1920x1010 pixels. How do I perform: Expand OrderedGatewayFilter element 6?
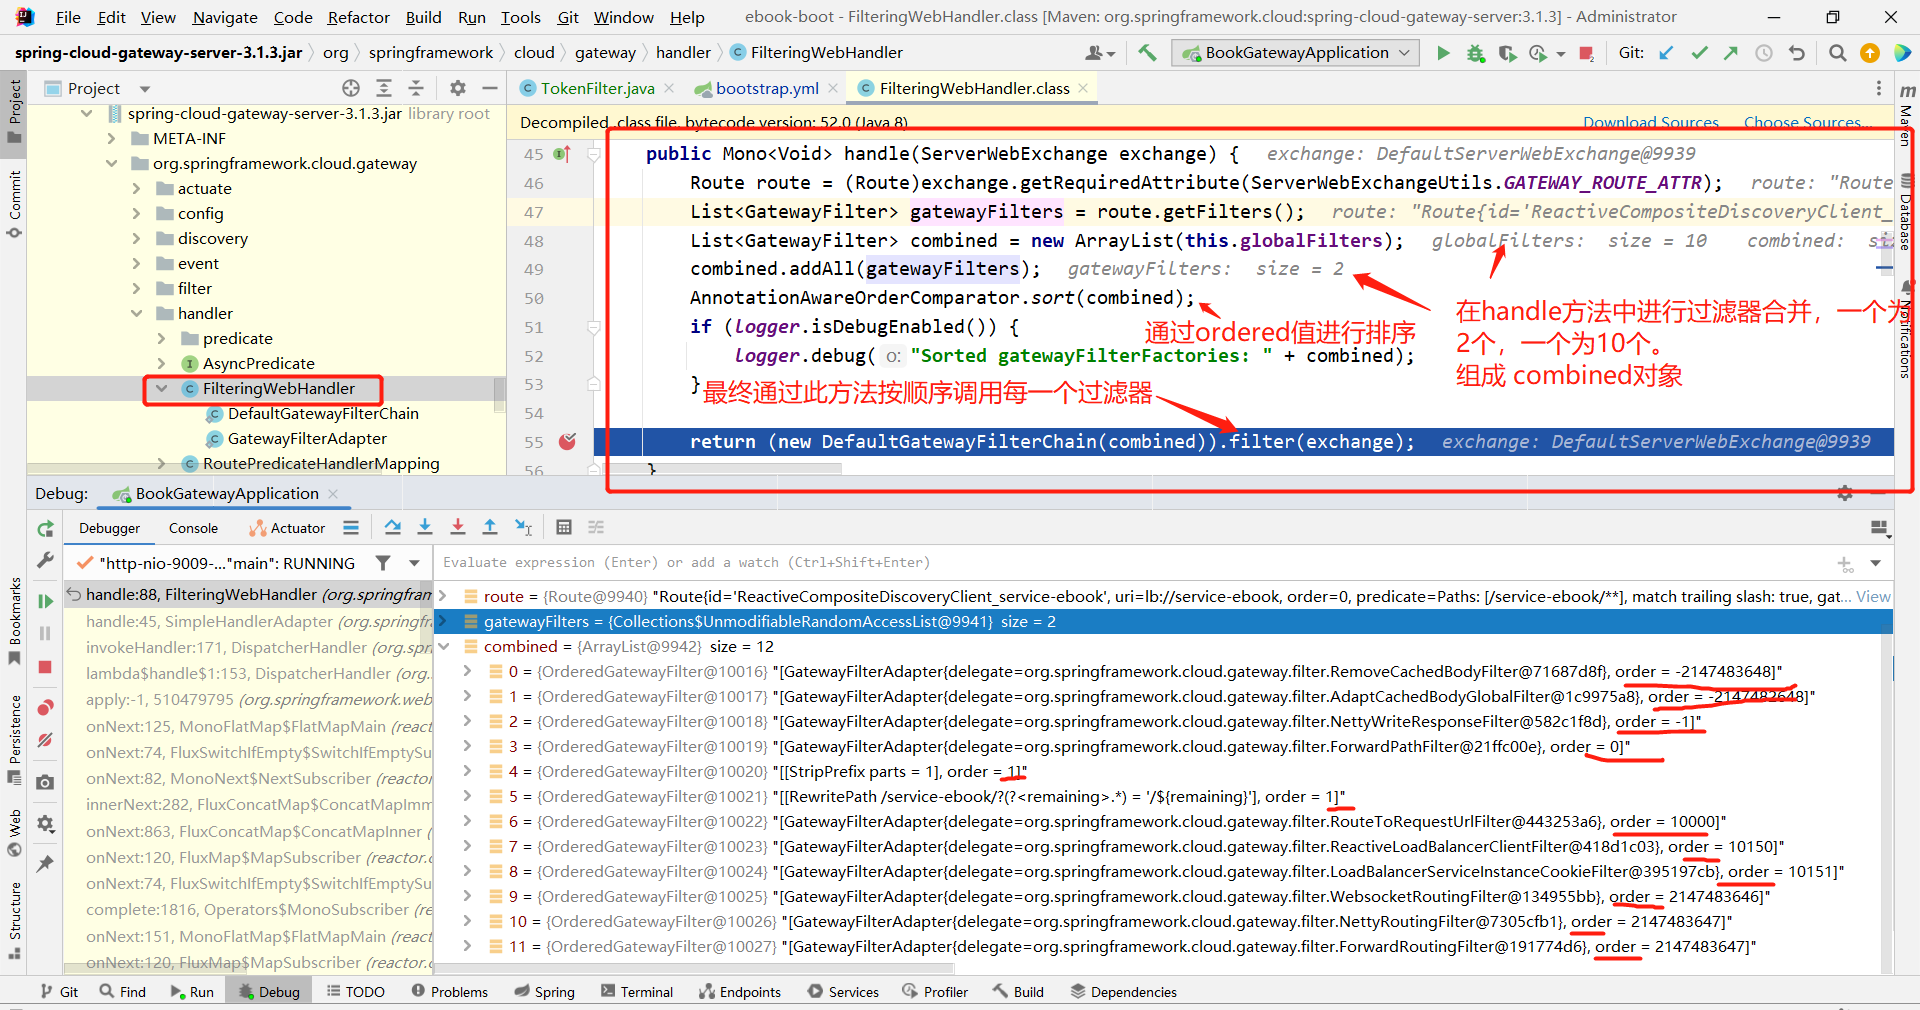(x=467, y=821)
